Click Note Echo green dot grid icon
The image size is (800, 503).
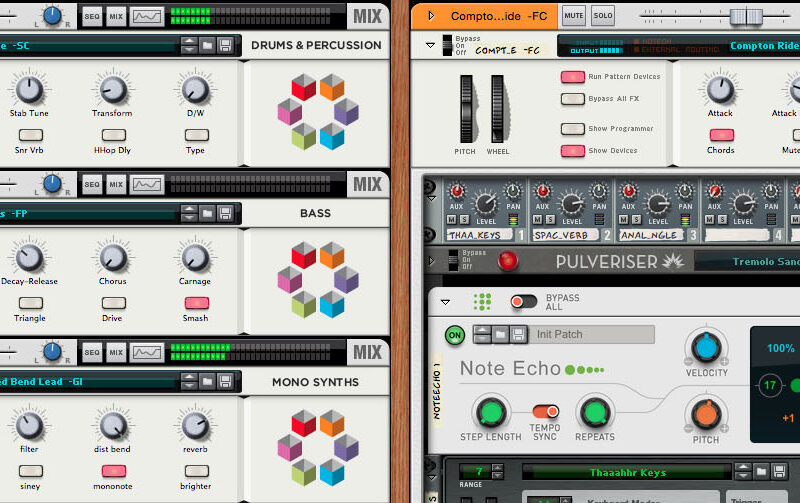click(x=482, y=302)
